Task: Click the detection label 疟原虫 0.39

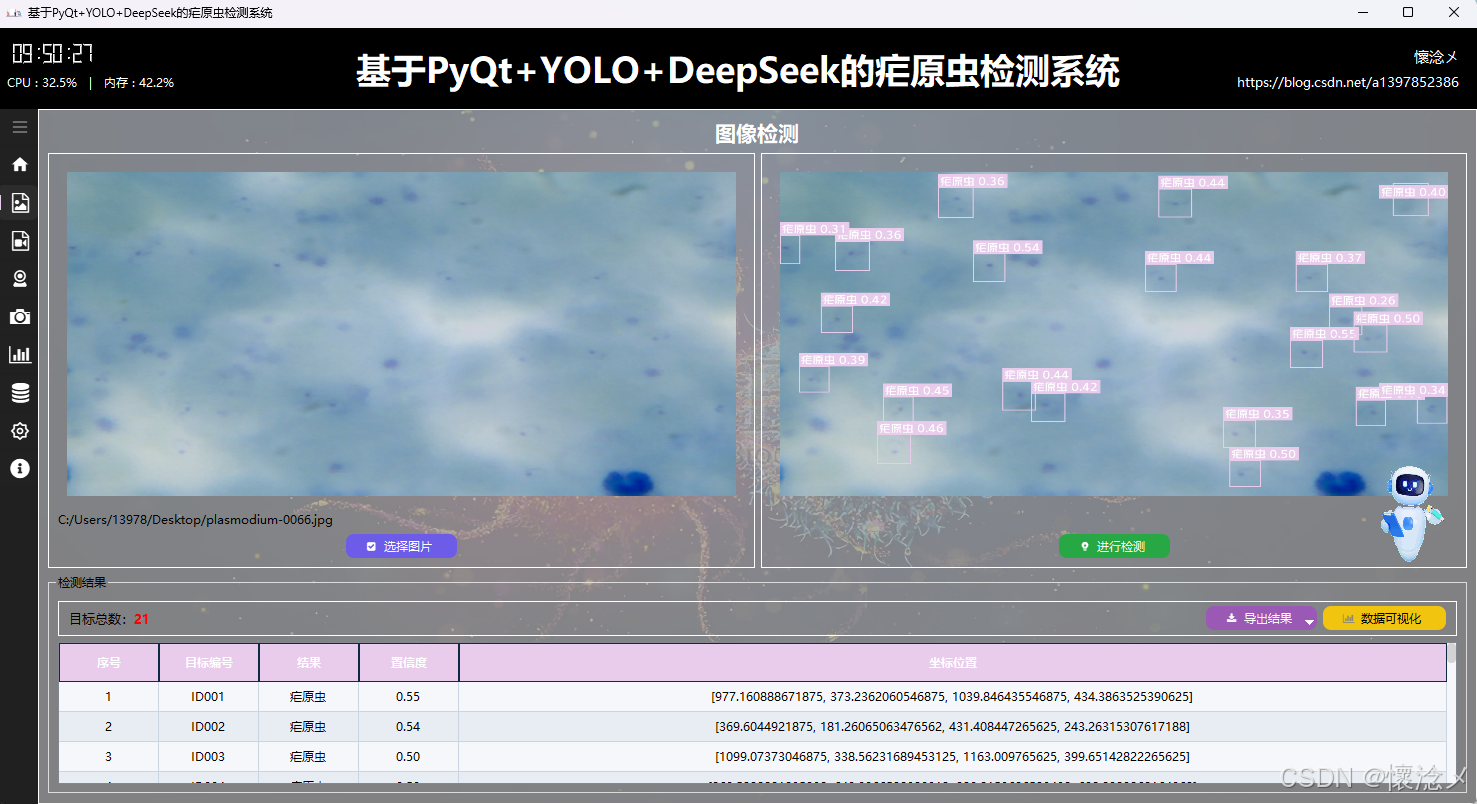Action: point(833,359)
